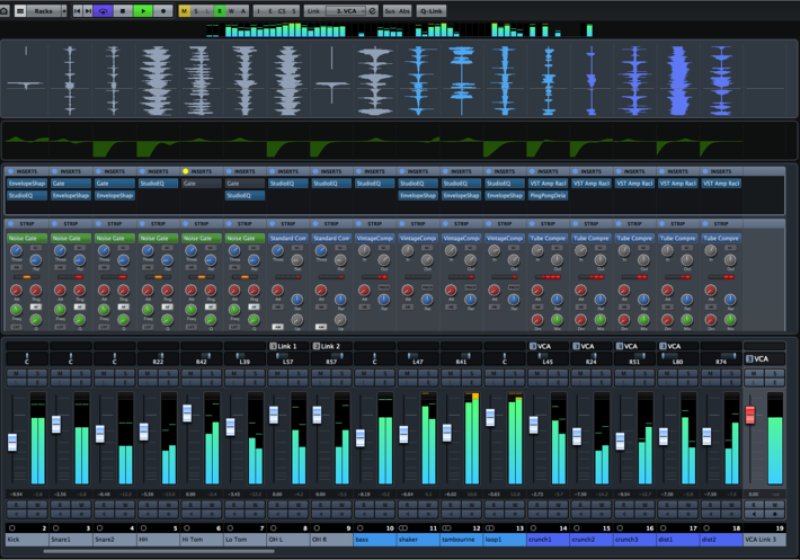Click the yellow global Mute (M) button
Image resolution: width=800 pixels, height=560 pixels.
(183, 10)
